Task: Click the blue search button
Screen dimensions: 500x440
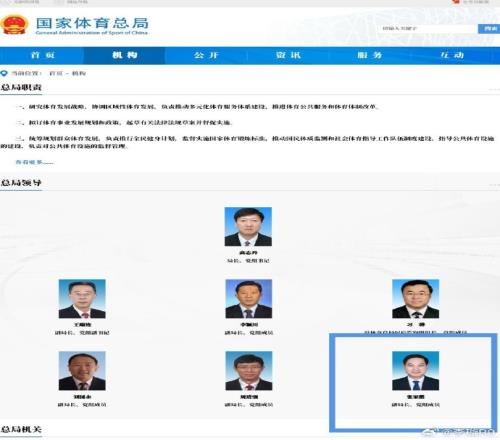Action: (489, 29)
